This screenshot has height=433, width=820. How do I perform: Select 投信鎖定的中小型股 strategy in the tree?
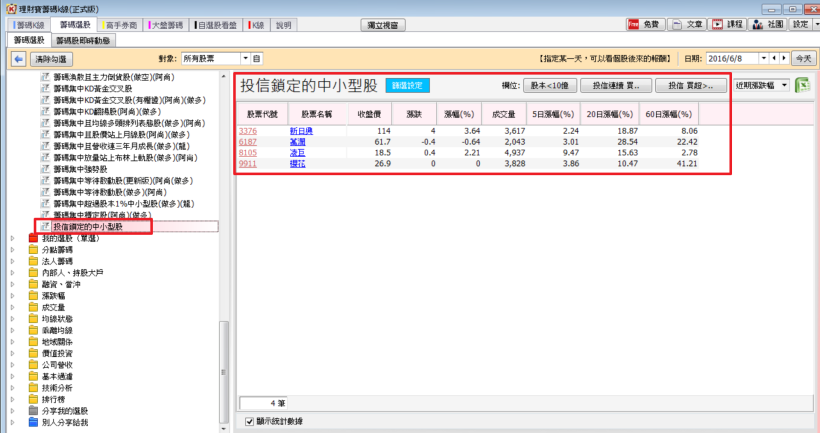[x=88, y=226]
